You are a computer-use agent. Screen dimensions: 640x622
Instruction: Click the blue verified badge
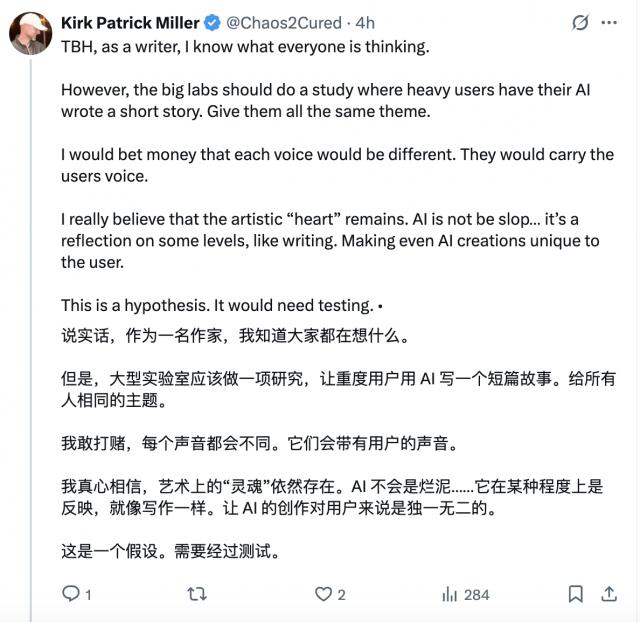click(214, 22)
